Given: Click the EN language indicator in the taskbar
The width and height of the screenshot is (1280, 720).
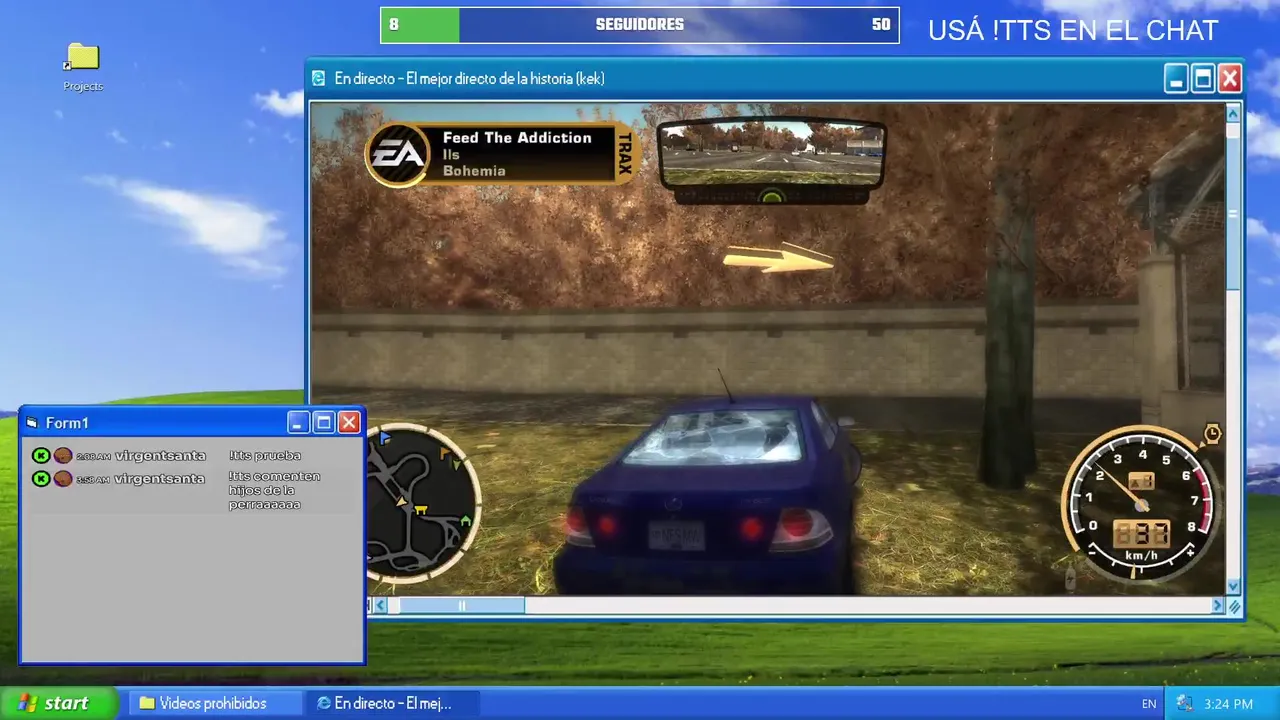Looking at the screenshot, I should point(1149,704).
